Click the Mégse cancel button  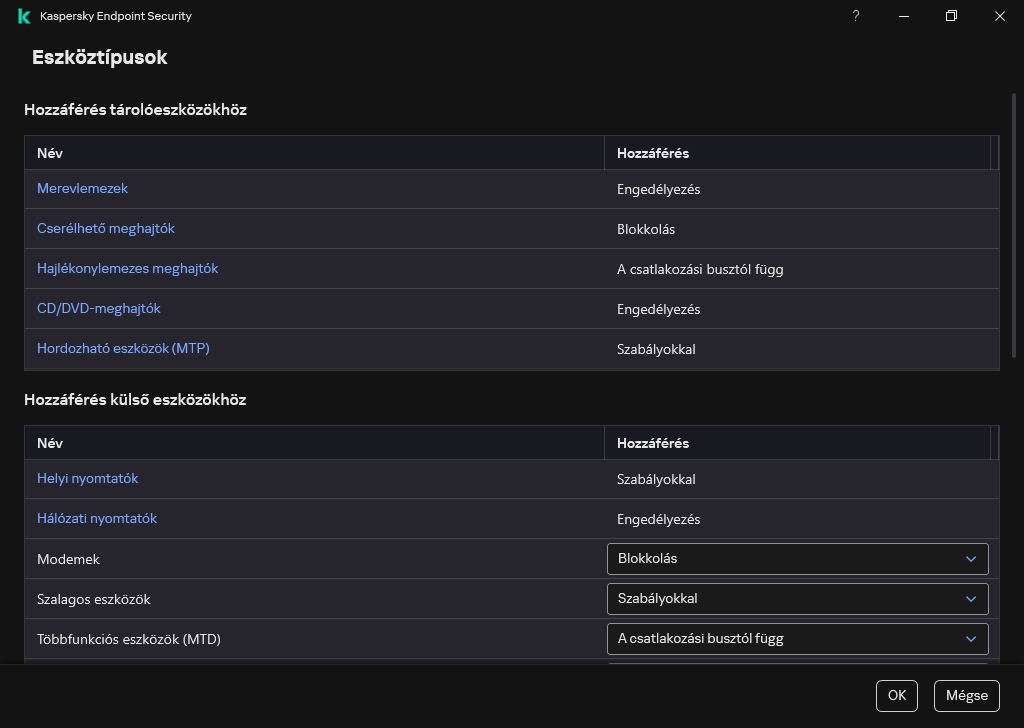(966, 696)
